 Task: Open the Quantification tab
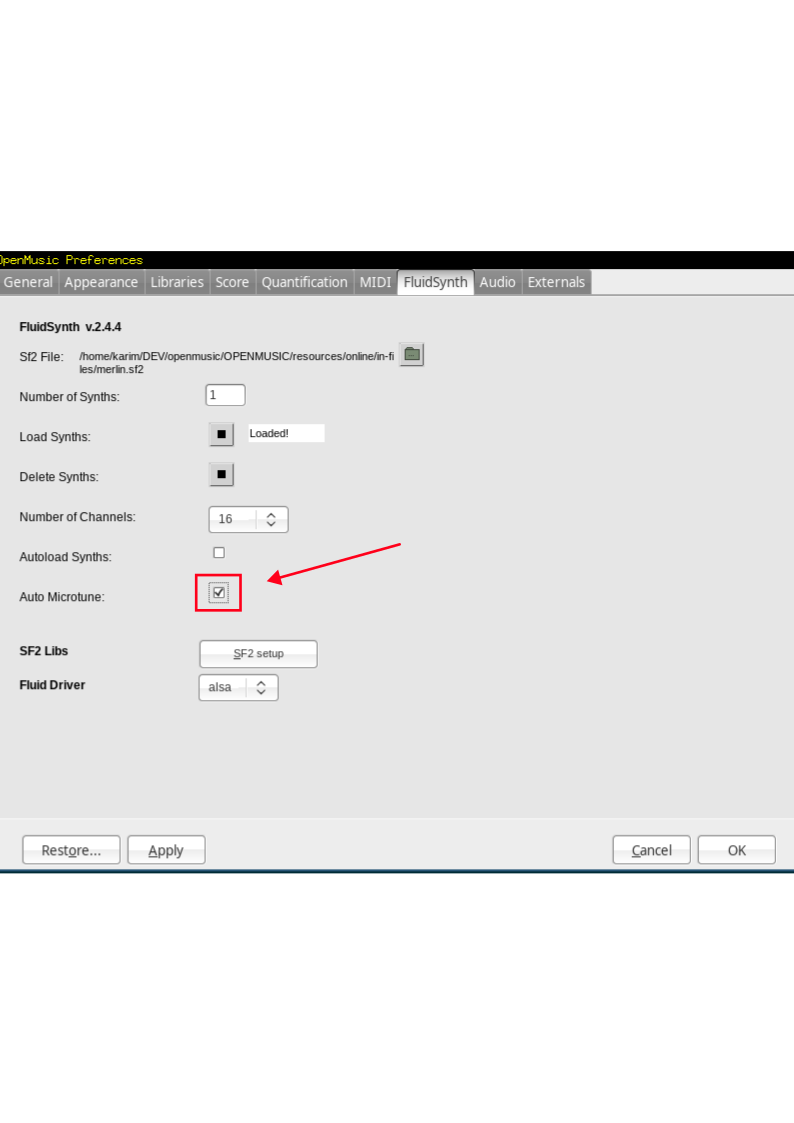(304, 282)
